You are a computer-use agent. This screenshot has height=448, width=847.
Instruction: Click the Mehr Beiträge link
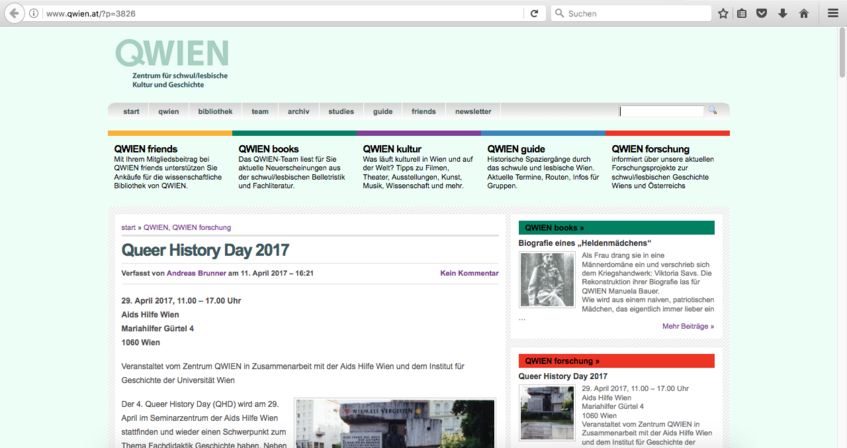click(x=688, y=326)
